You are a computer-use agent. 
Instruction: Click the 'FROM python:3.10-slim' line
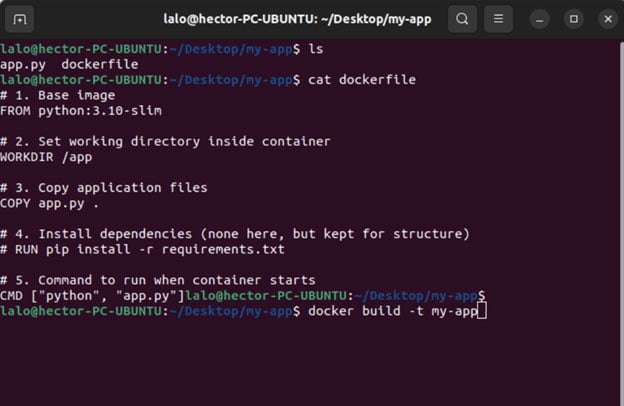click(81, 111)
